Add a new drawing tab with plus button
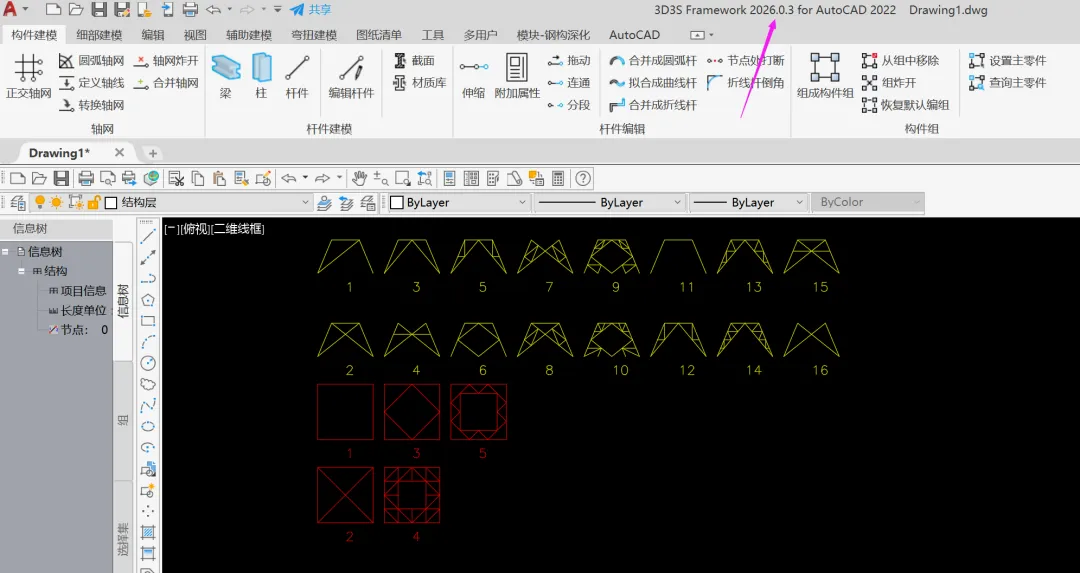Screen dimensions: 1080x573 pyautogui.click(x=153, y=153)
